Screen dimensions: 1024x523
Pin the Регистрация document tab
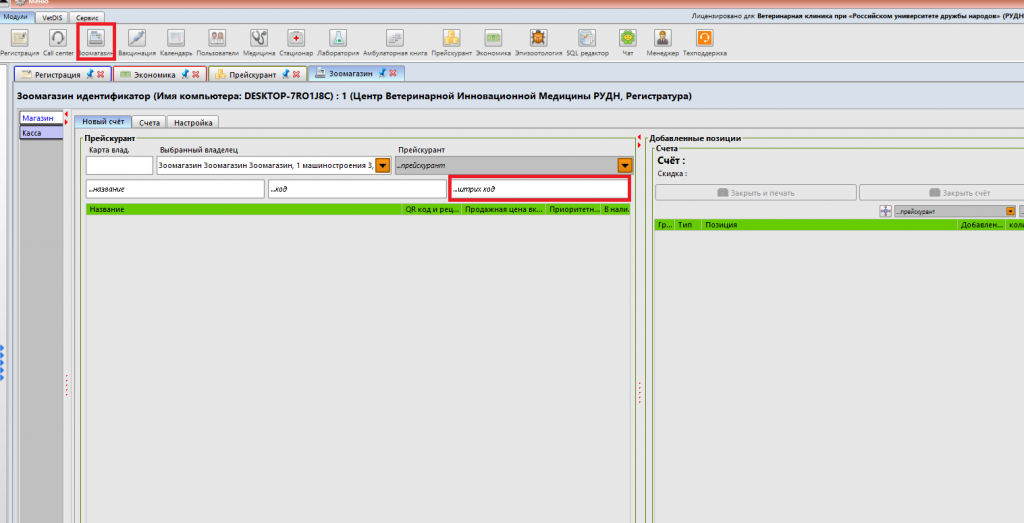[x=89, y=75]
